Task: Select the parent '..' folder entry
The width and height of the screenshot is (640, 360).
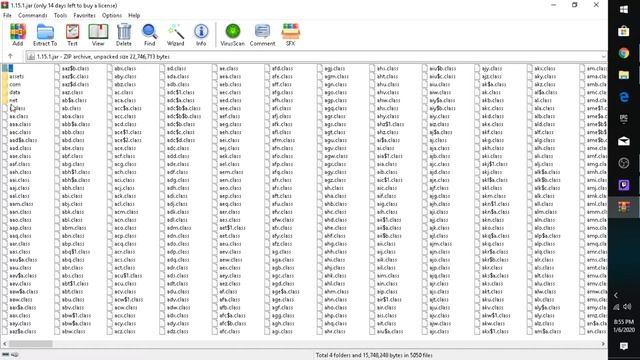Action: click(8, 68)
